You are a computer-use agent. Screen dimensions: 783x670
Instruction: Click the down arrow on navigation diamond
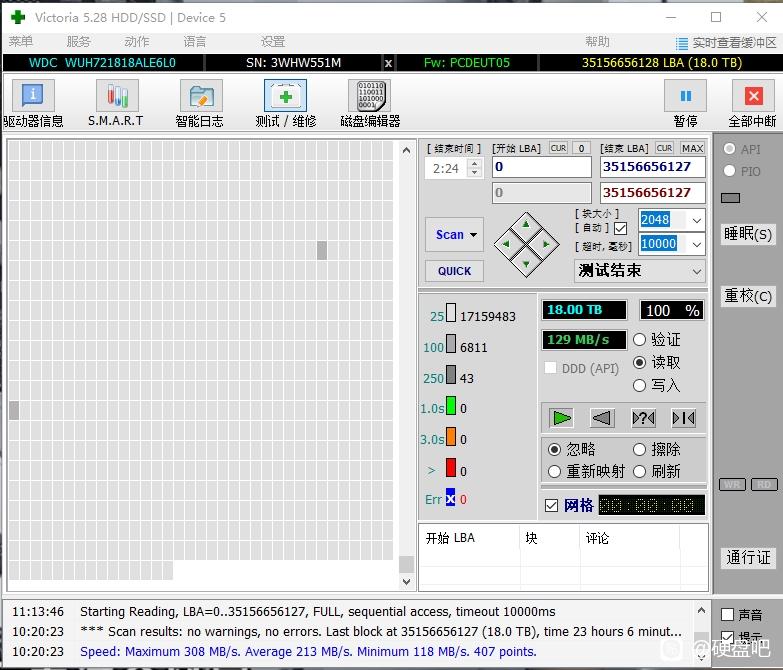click(x=526, y=264)
